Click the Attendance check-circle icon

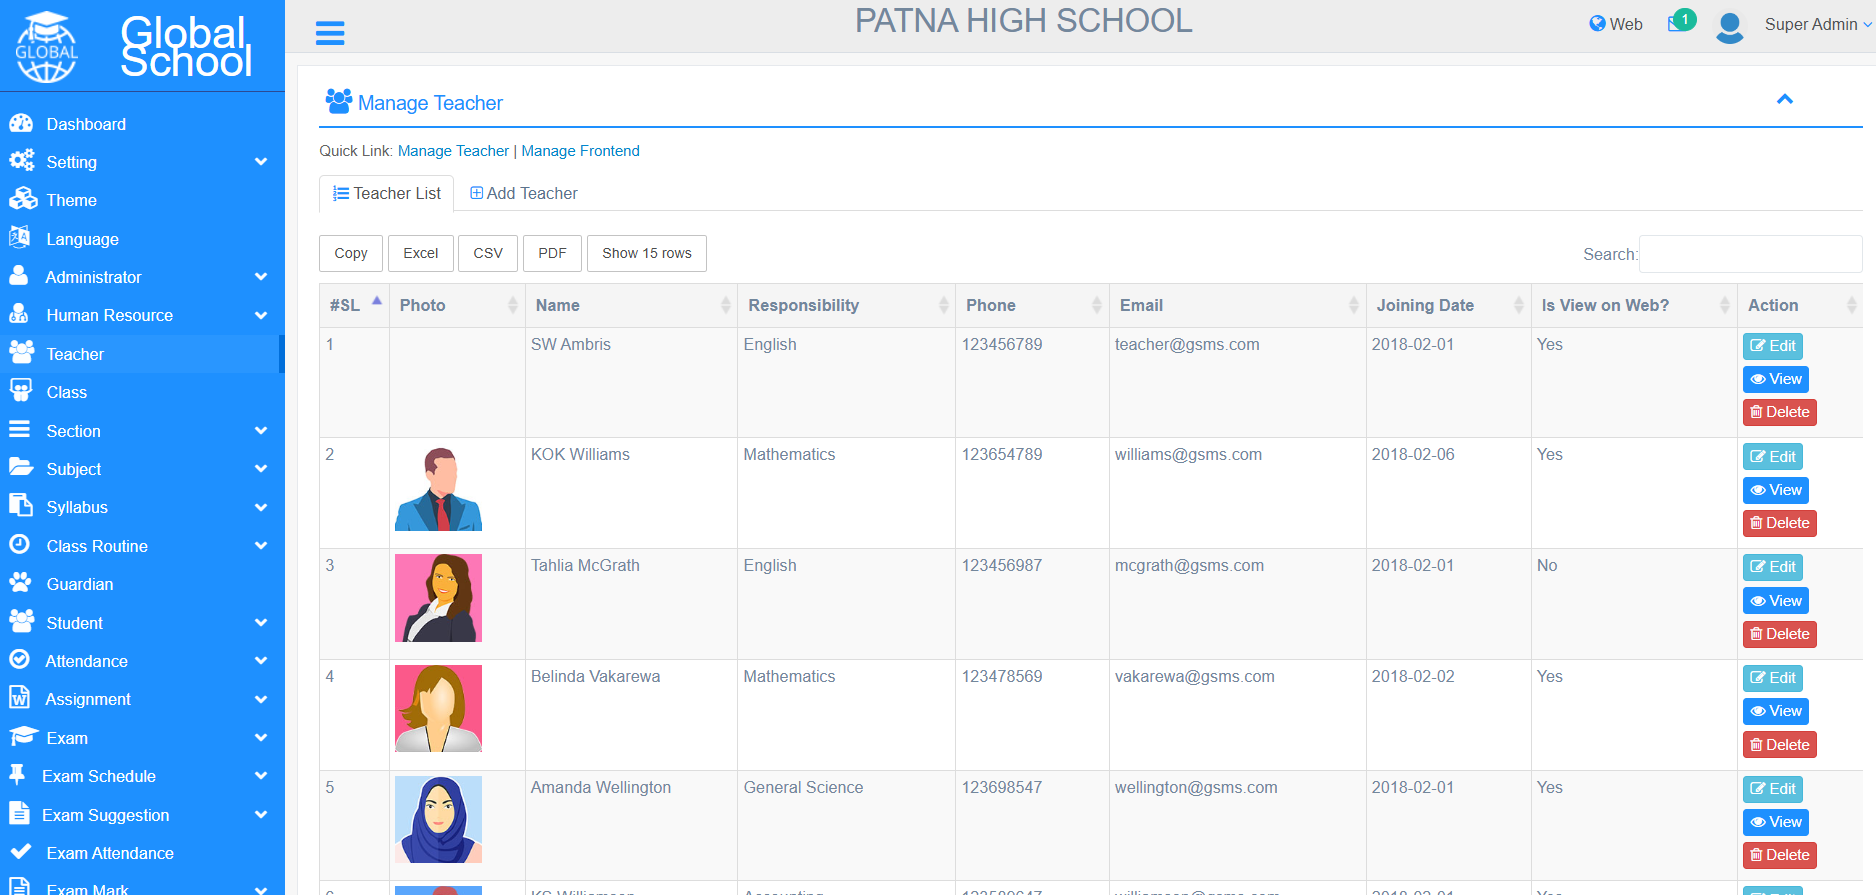pyautogui.click(x=19, y=659)
